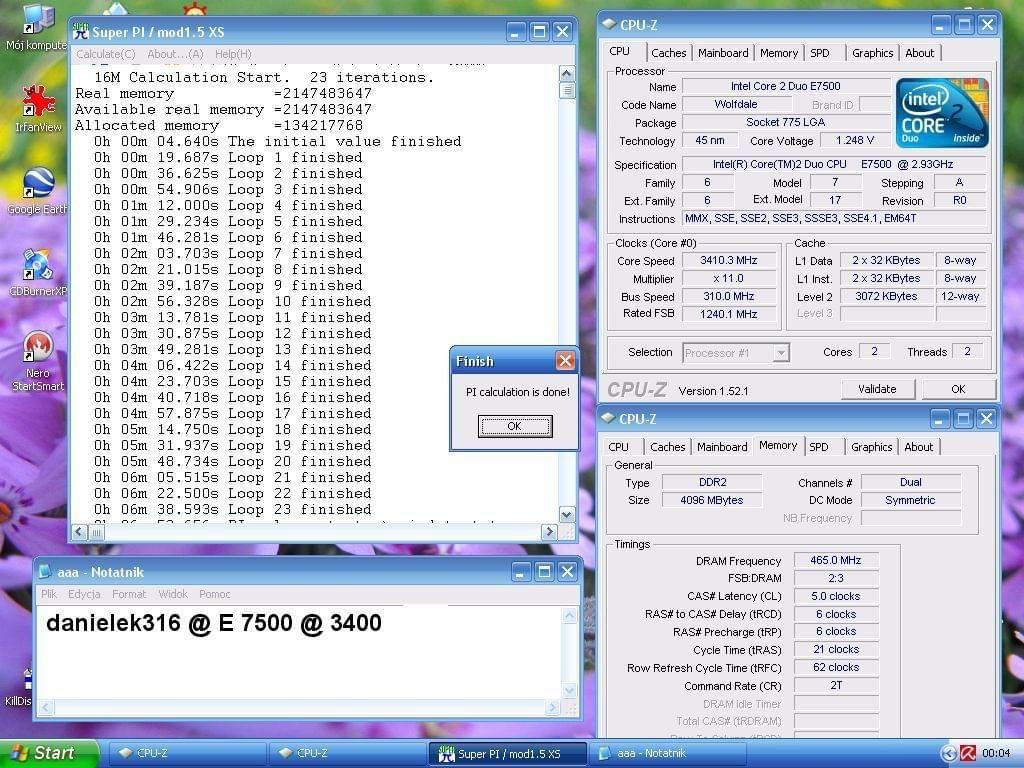Switch to CPU tab in lower CPU-Z
Viewport: 1024px width, 768px height.
618,447
